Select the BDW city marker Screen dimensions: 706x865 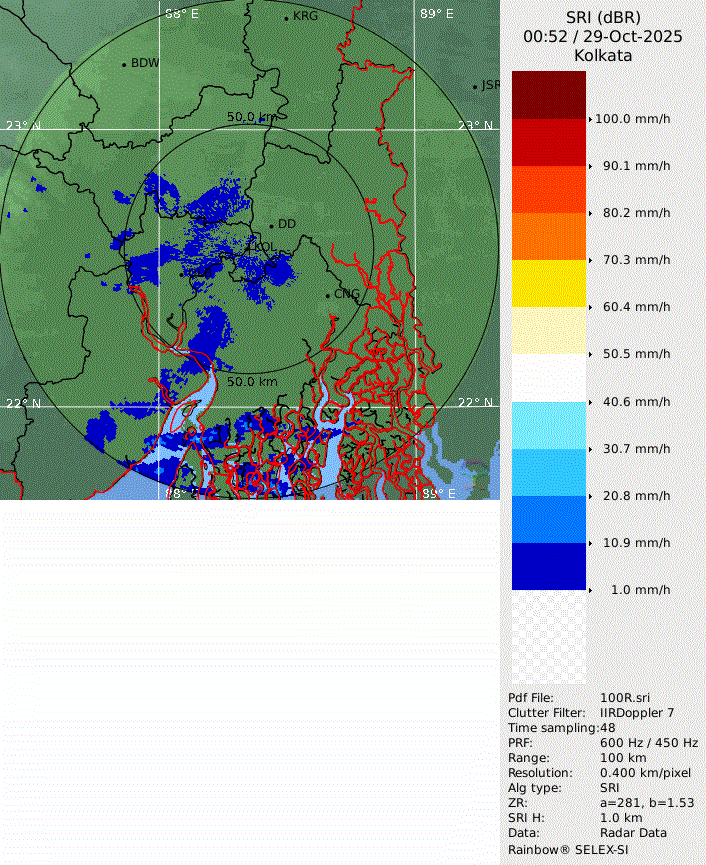coord(124,65)
